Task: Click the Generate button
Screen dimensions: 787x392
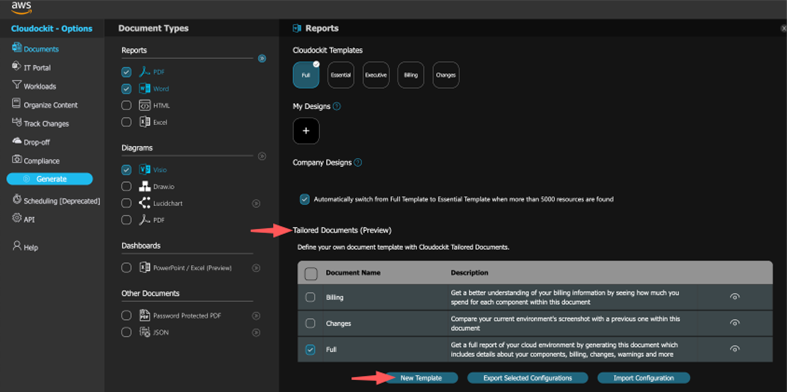Action: 50,179
